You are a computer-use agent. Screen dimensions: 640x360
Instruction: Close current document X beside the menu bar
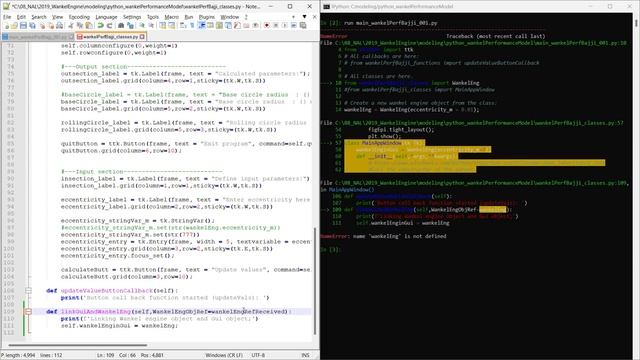314,17
